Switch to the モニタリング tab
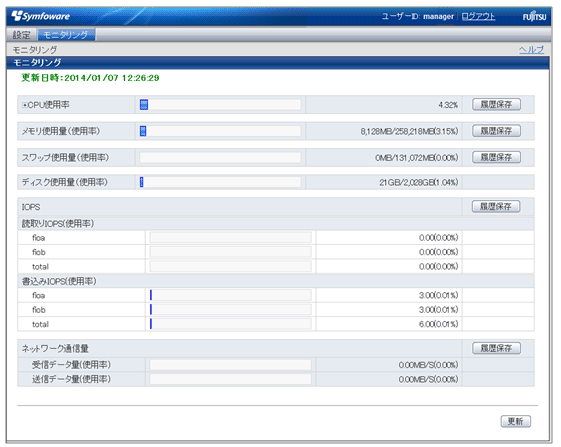The width and height of the screenshot is (561, 447). click(66, 35)
